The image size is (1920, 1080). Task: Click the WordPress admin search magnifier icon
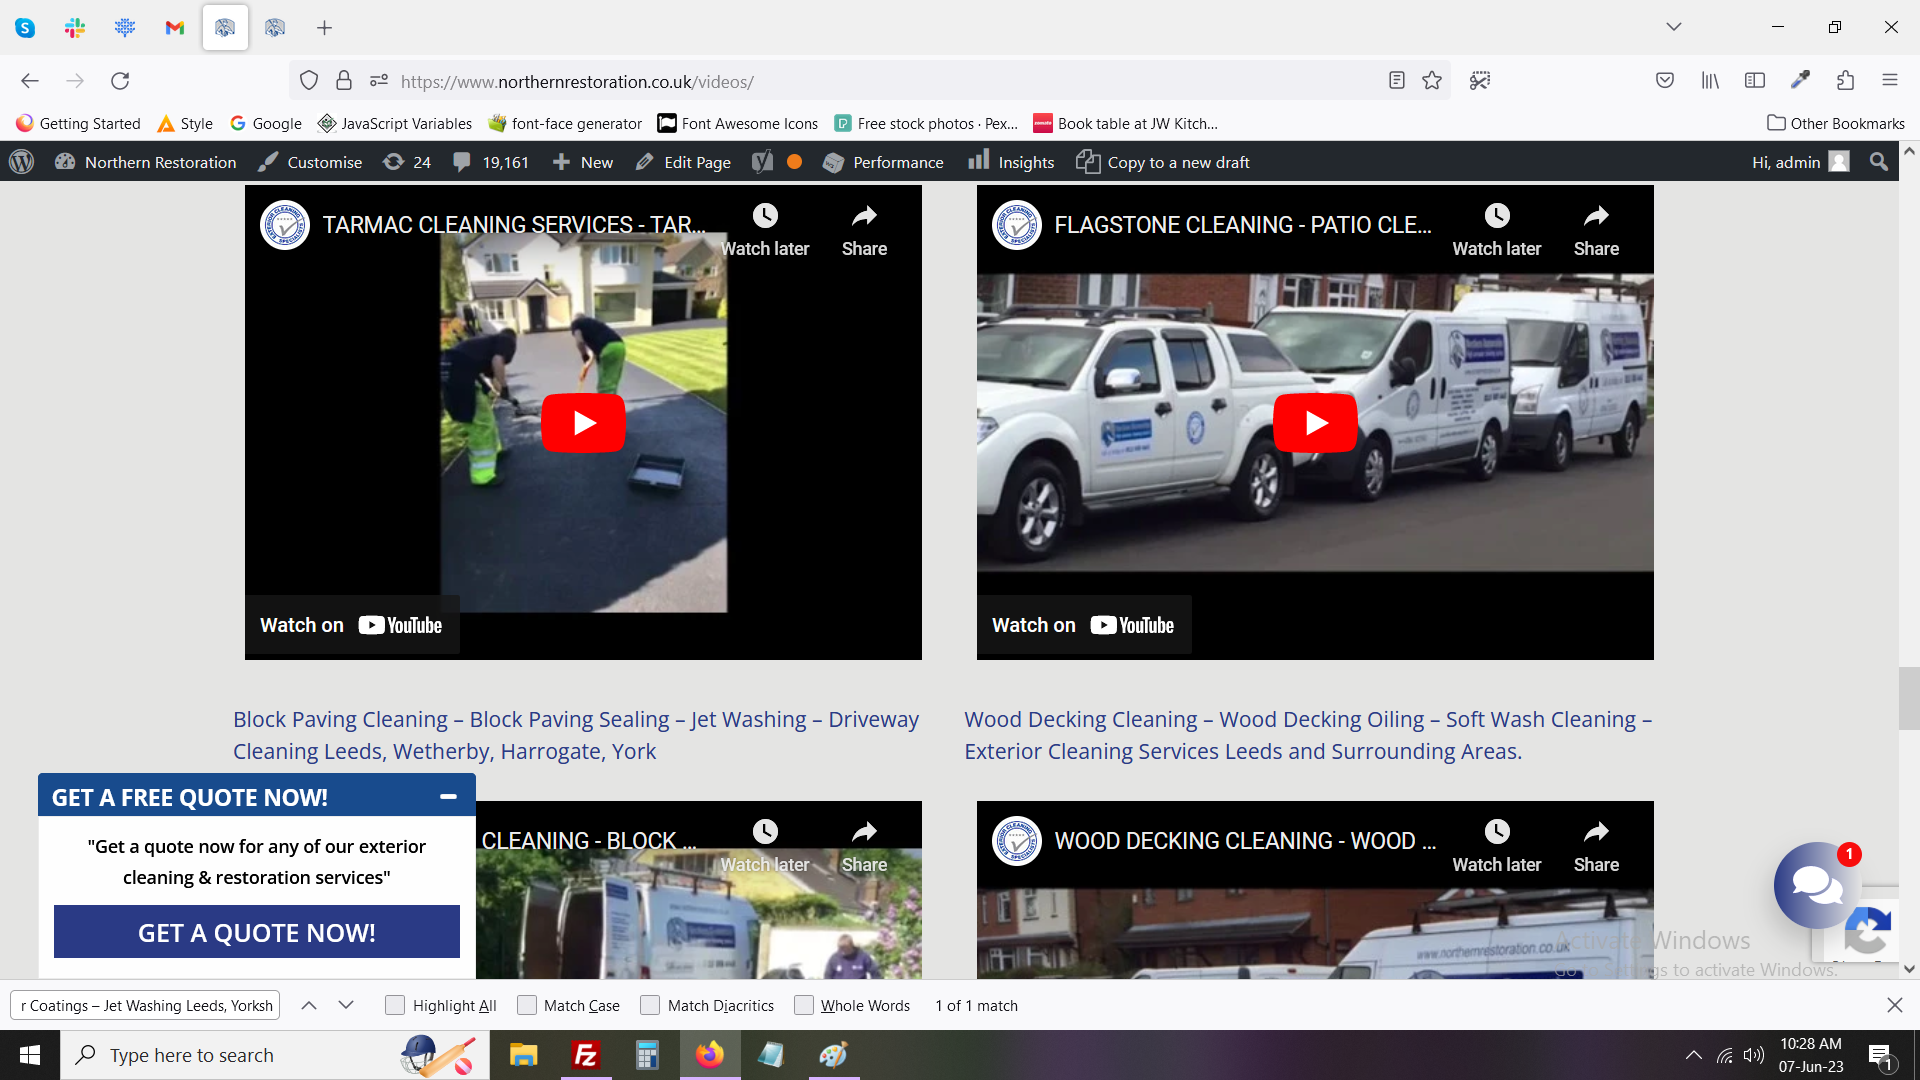(x=1879, y=162)
